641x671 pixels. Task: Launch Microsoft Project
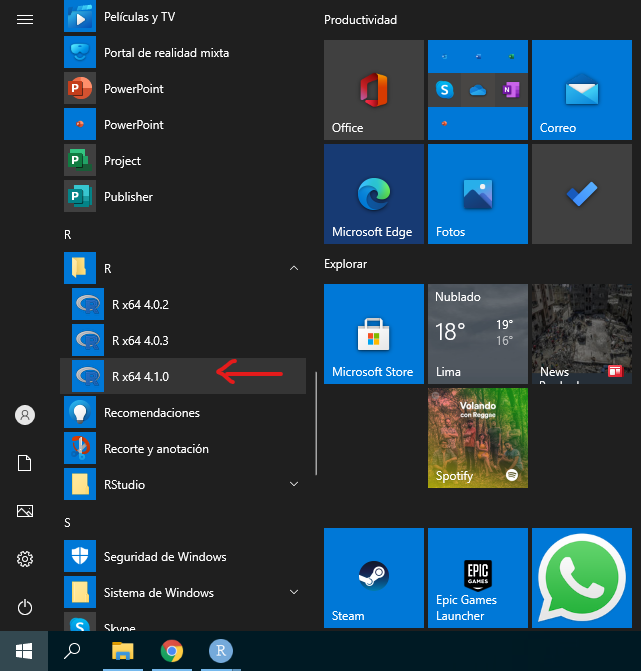pyautogui.click(x=184, y=160)
